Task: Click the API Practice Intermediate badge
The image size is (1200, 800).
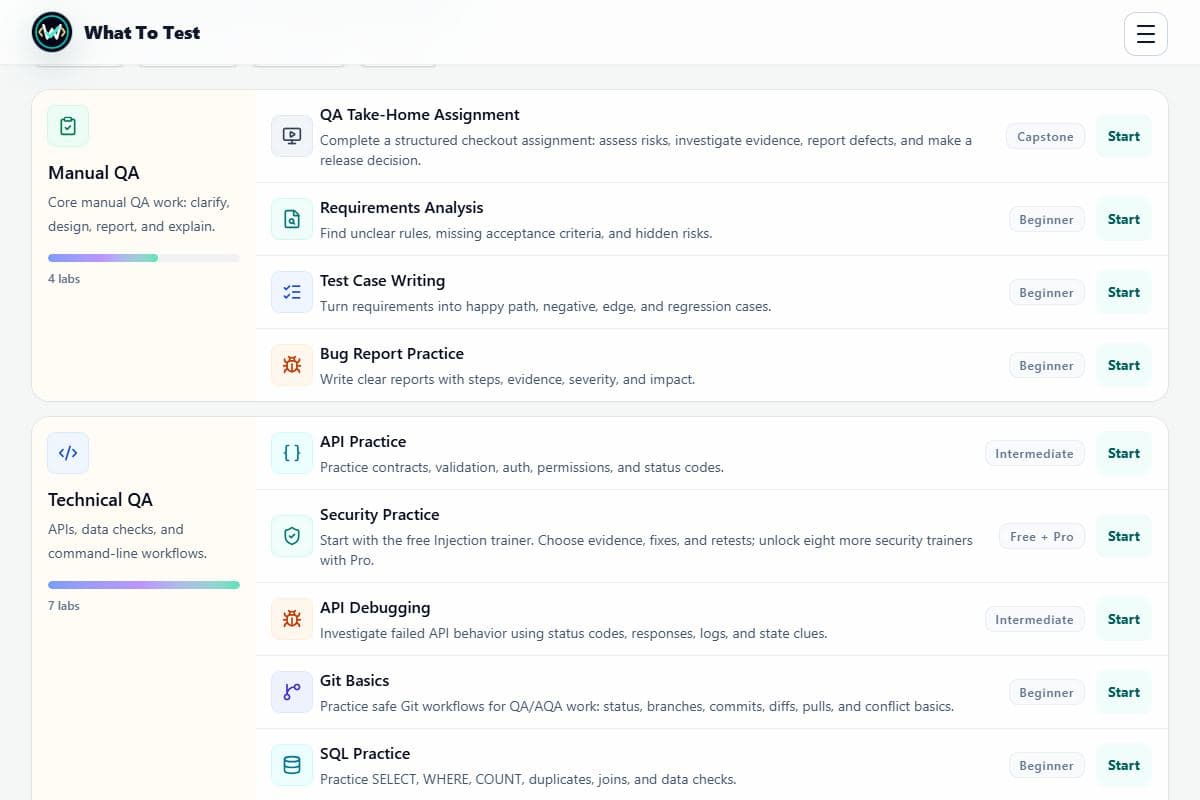Action: [x=1034, y=454]
